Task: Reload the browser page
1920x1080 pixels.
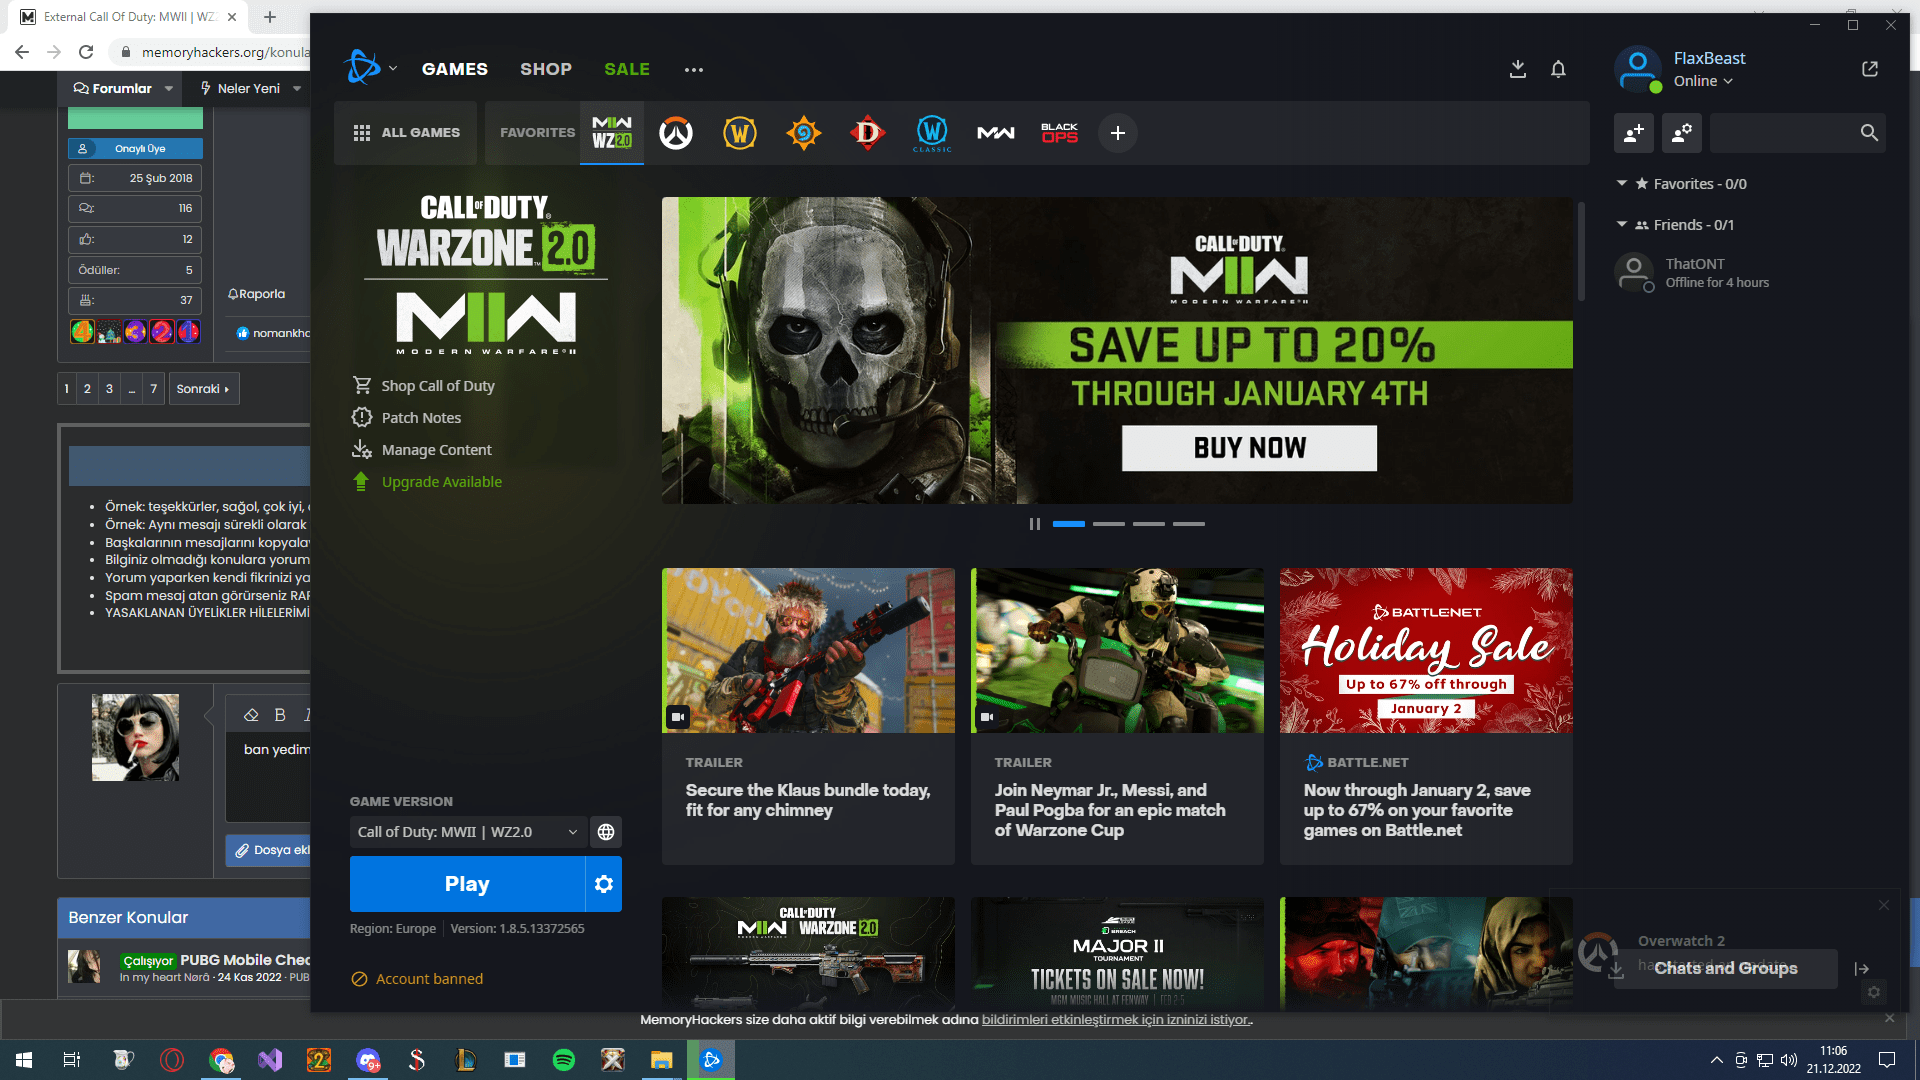Action: tap(86, 52)
